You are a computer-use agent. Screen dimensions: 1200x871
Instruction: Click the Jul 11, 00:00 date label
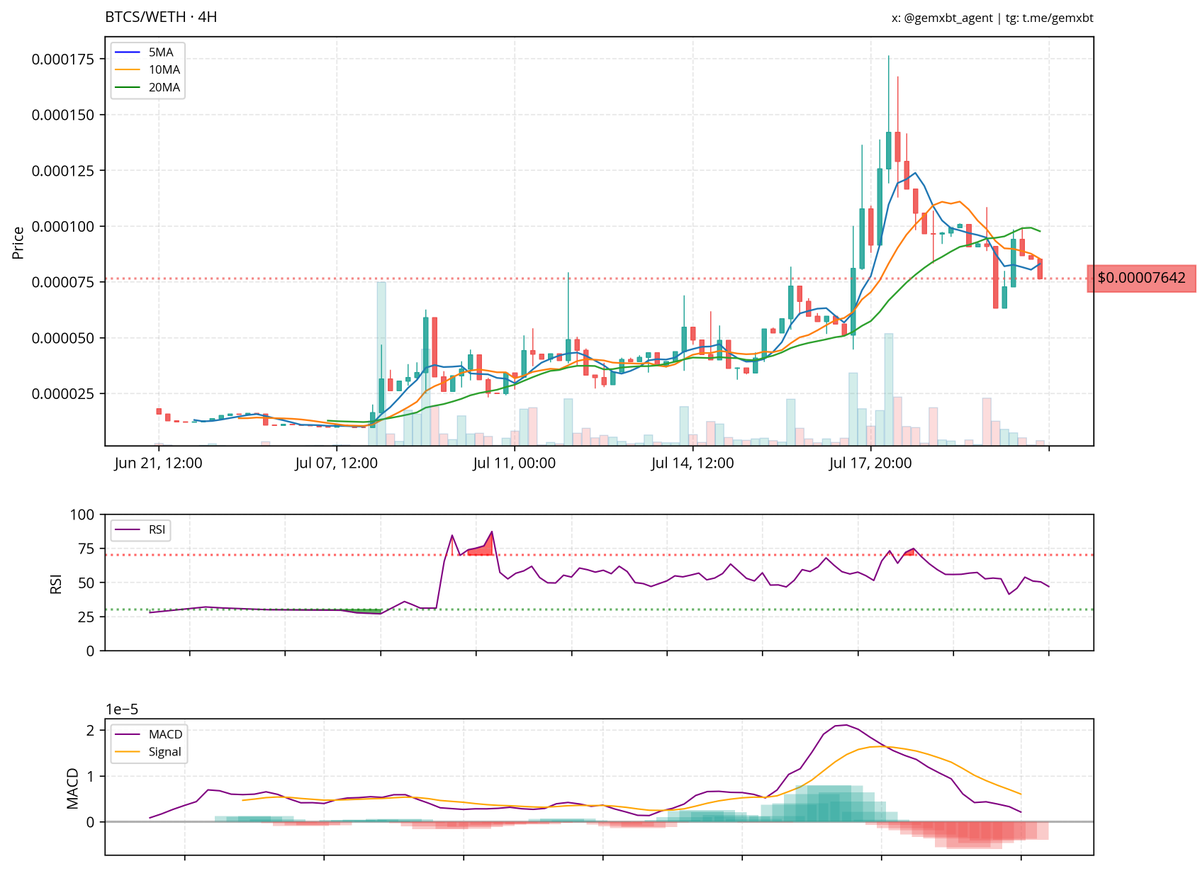tap(515, 463)
